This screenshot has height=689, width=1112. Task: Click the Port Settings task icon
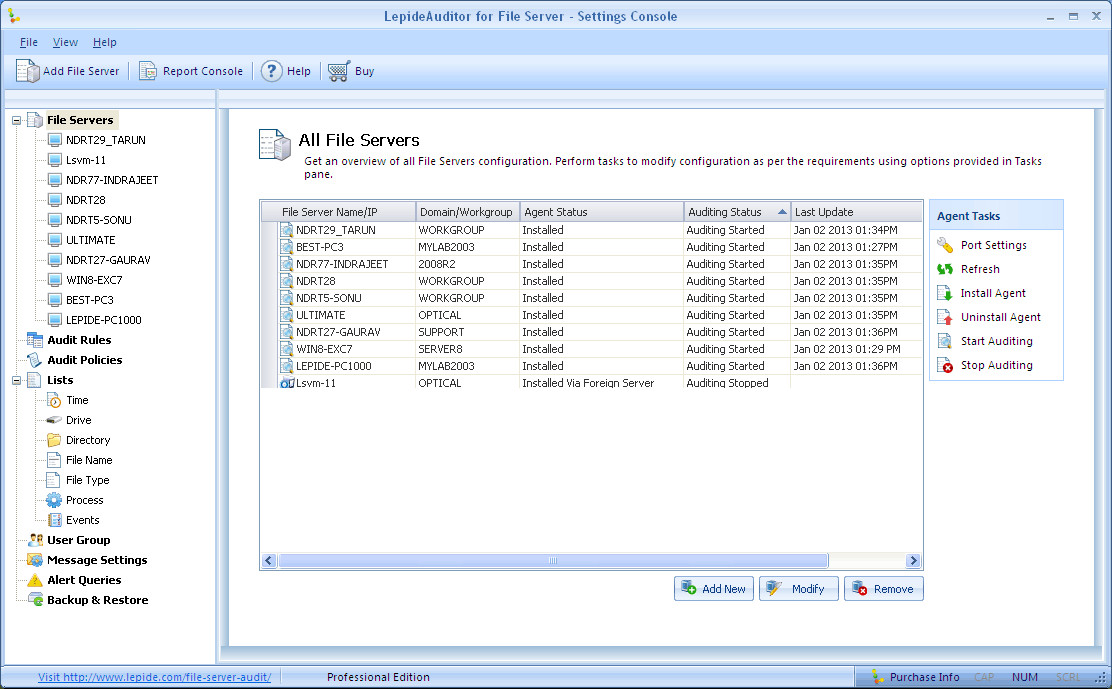coord(945,245)
